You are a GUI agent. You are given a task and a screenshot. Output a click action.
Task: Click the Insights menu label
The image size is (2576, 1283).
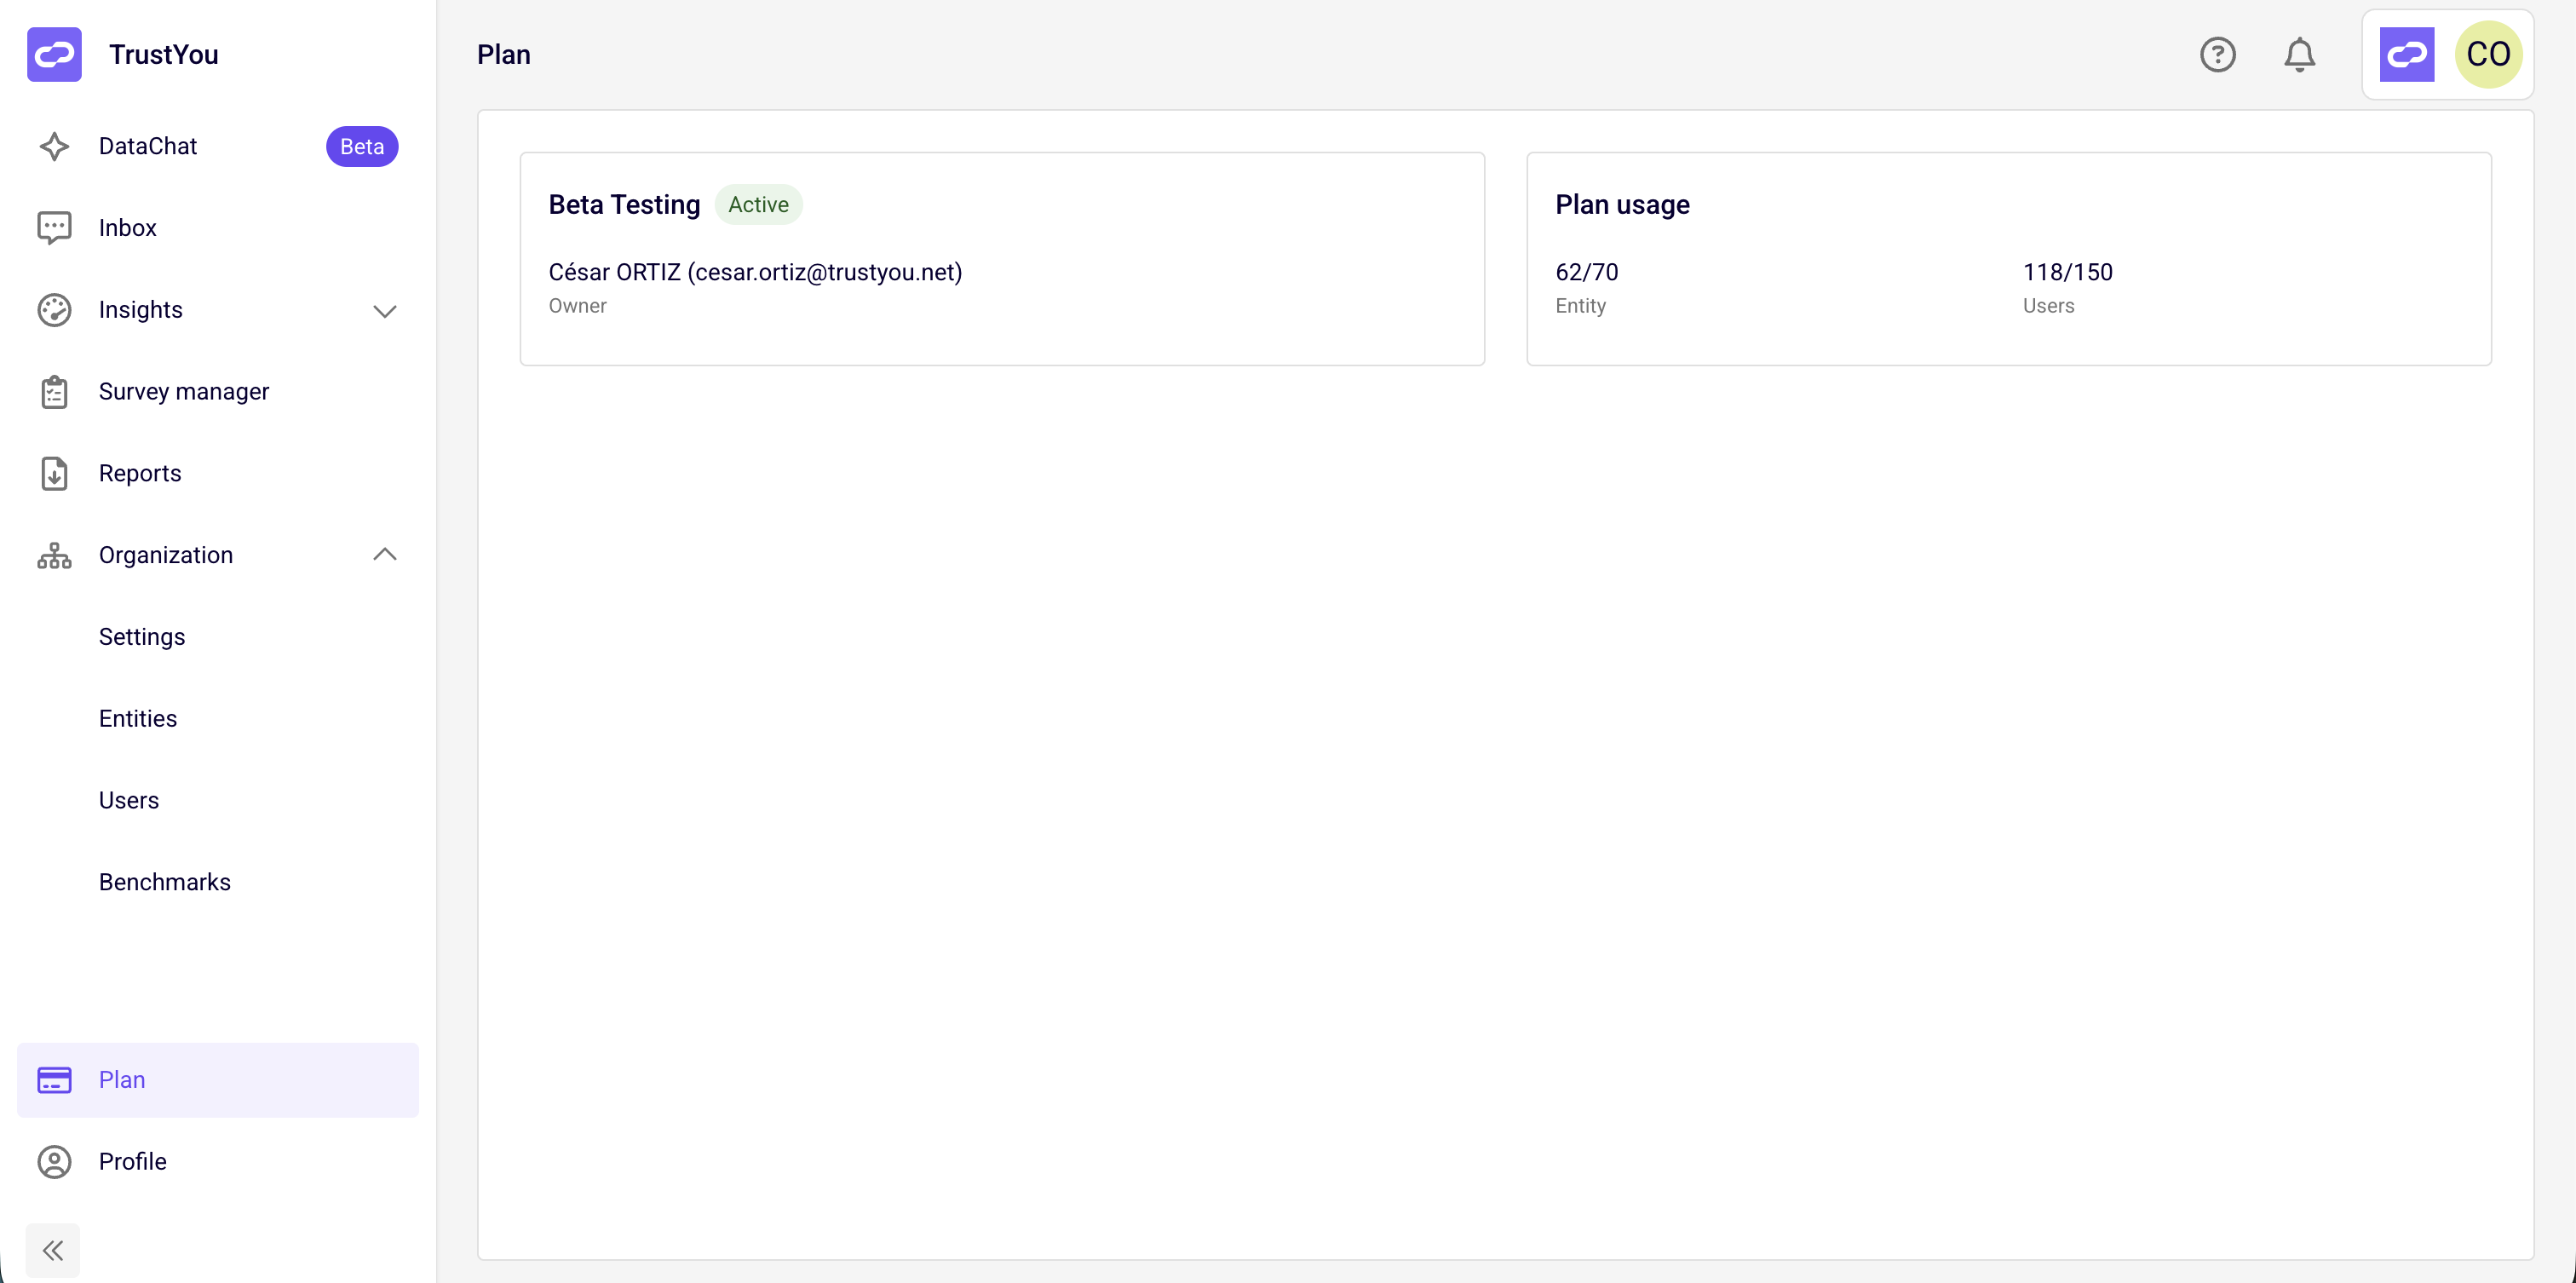(141, 310)
